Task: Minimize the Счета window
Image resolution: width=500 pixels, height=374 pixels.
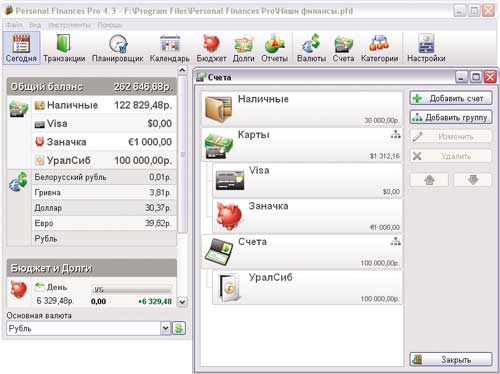Action: [461, 77]
